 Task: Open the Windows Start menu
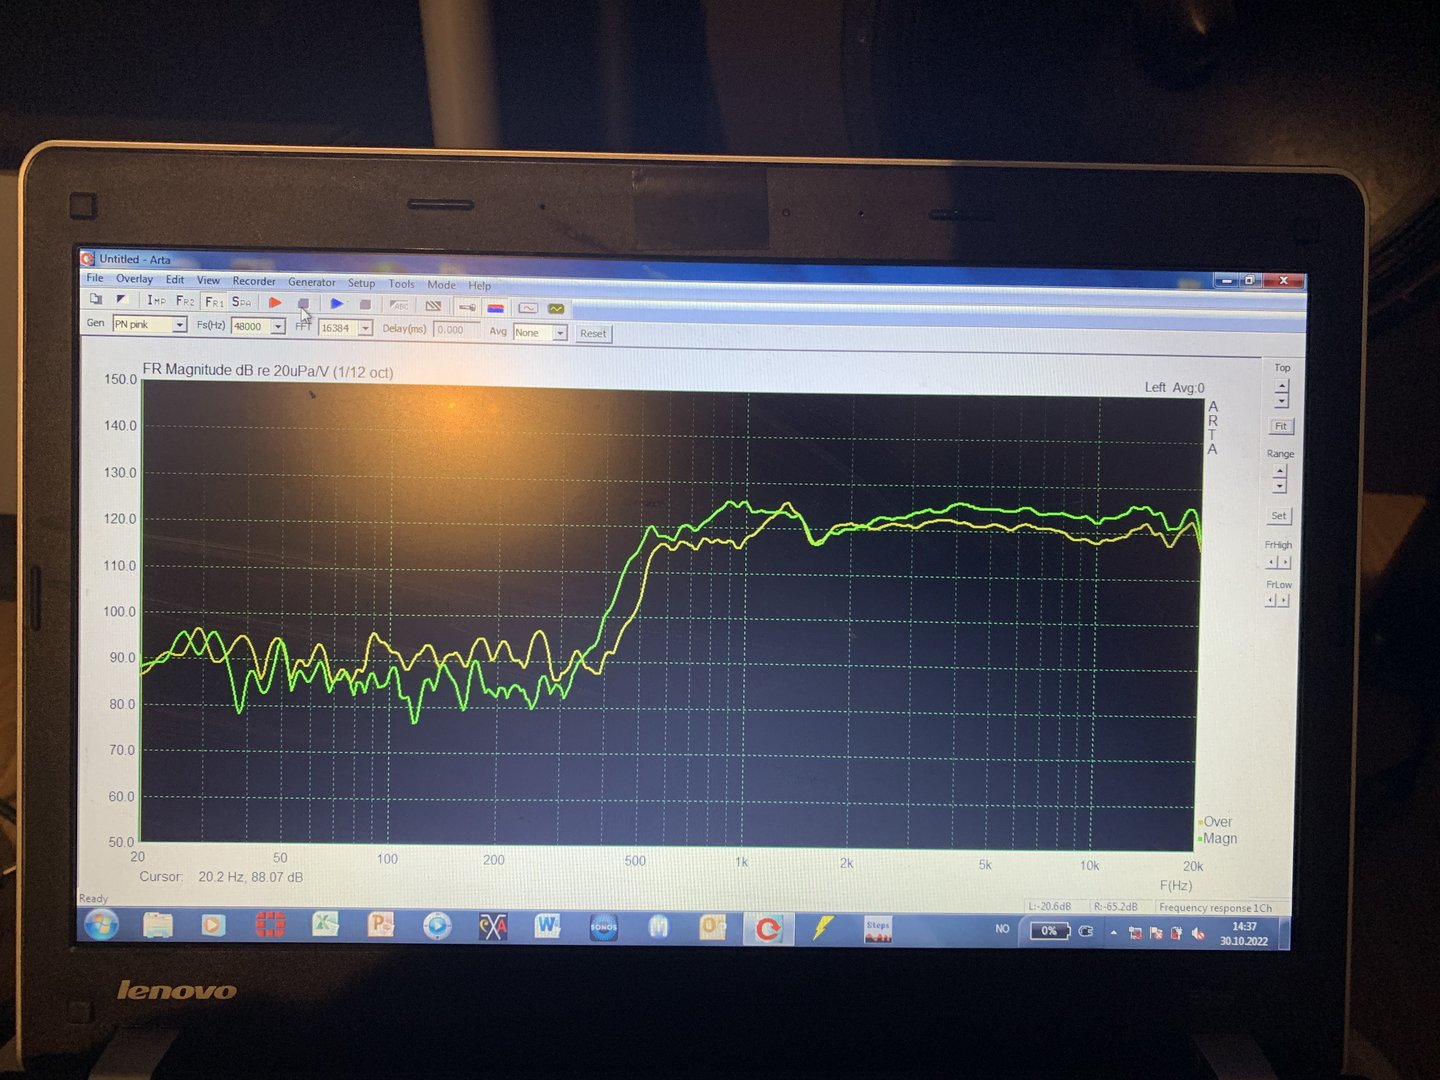click(101, 925)
